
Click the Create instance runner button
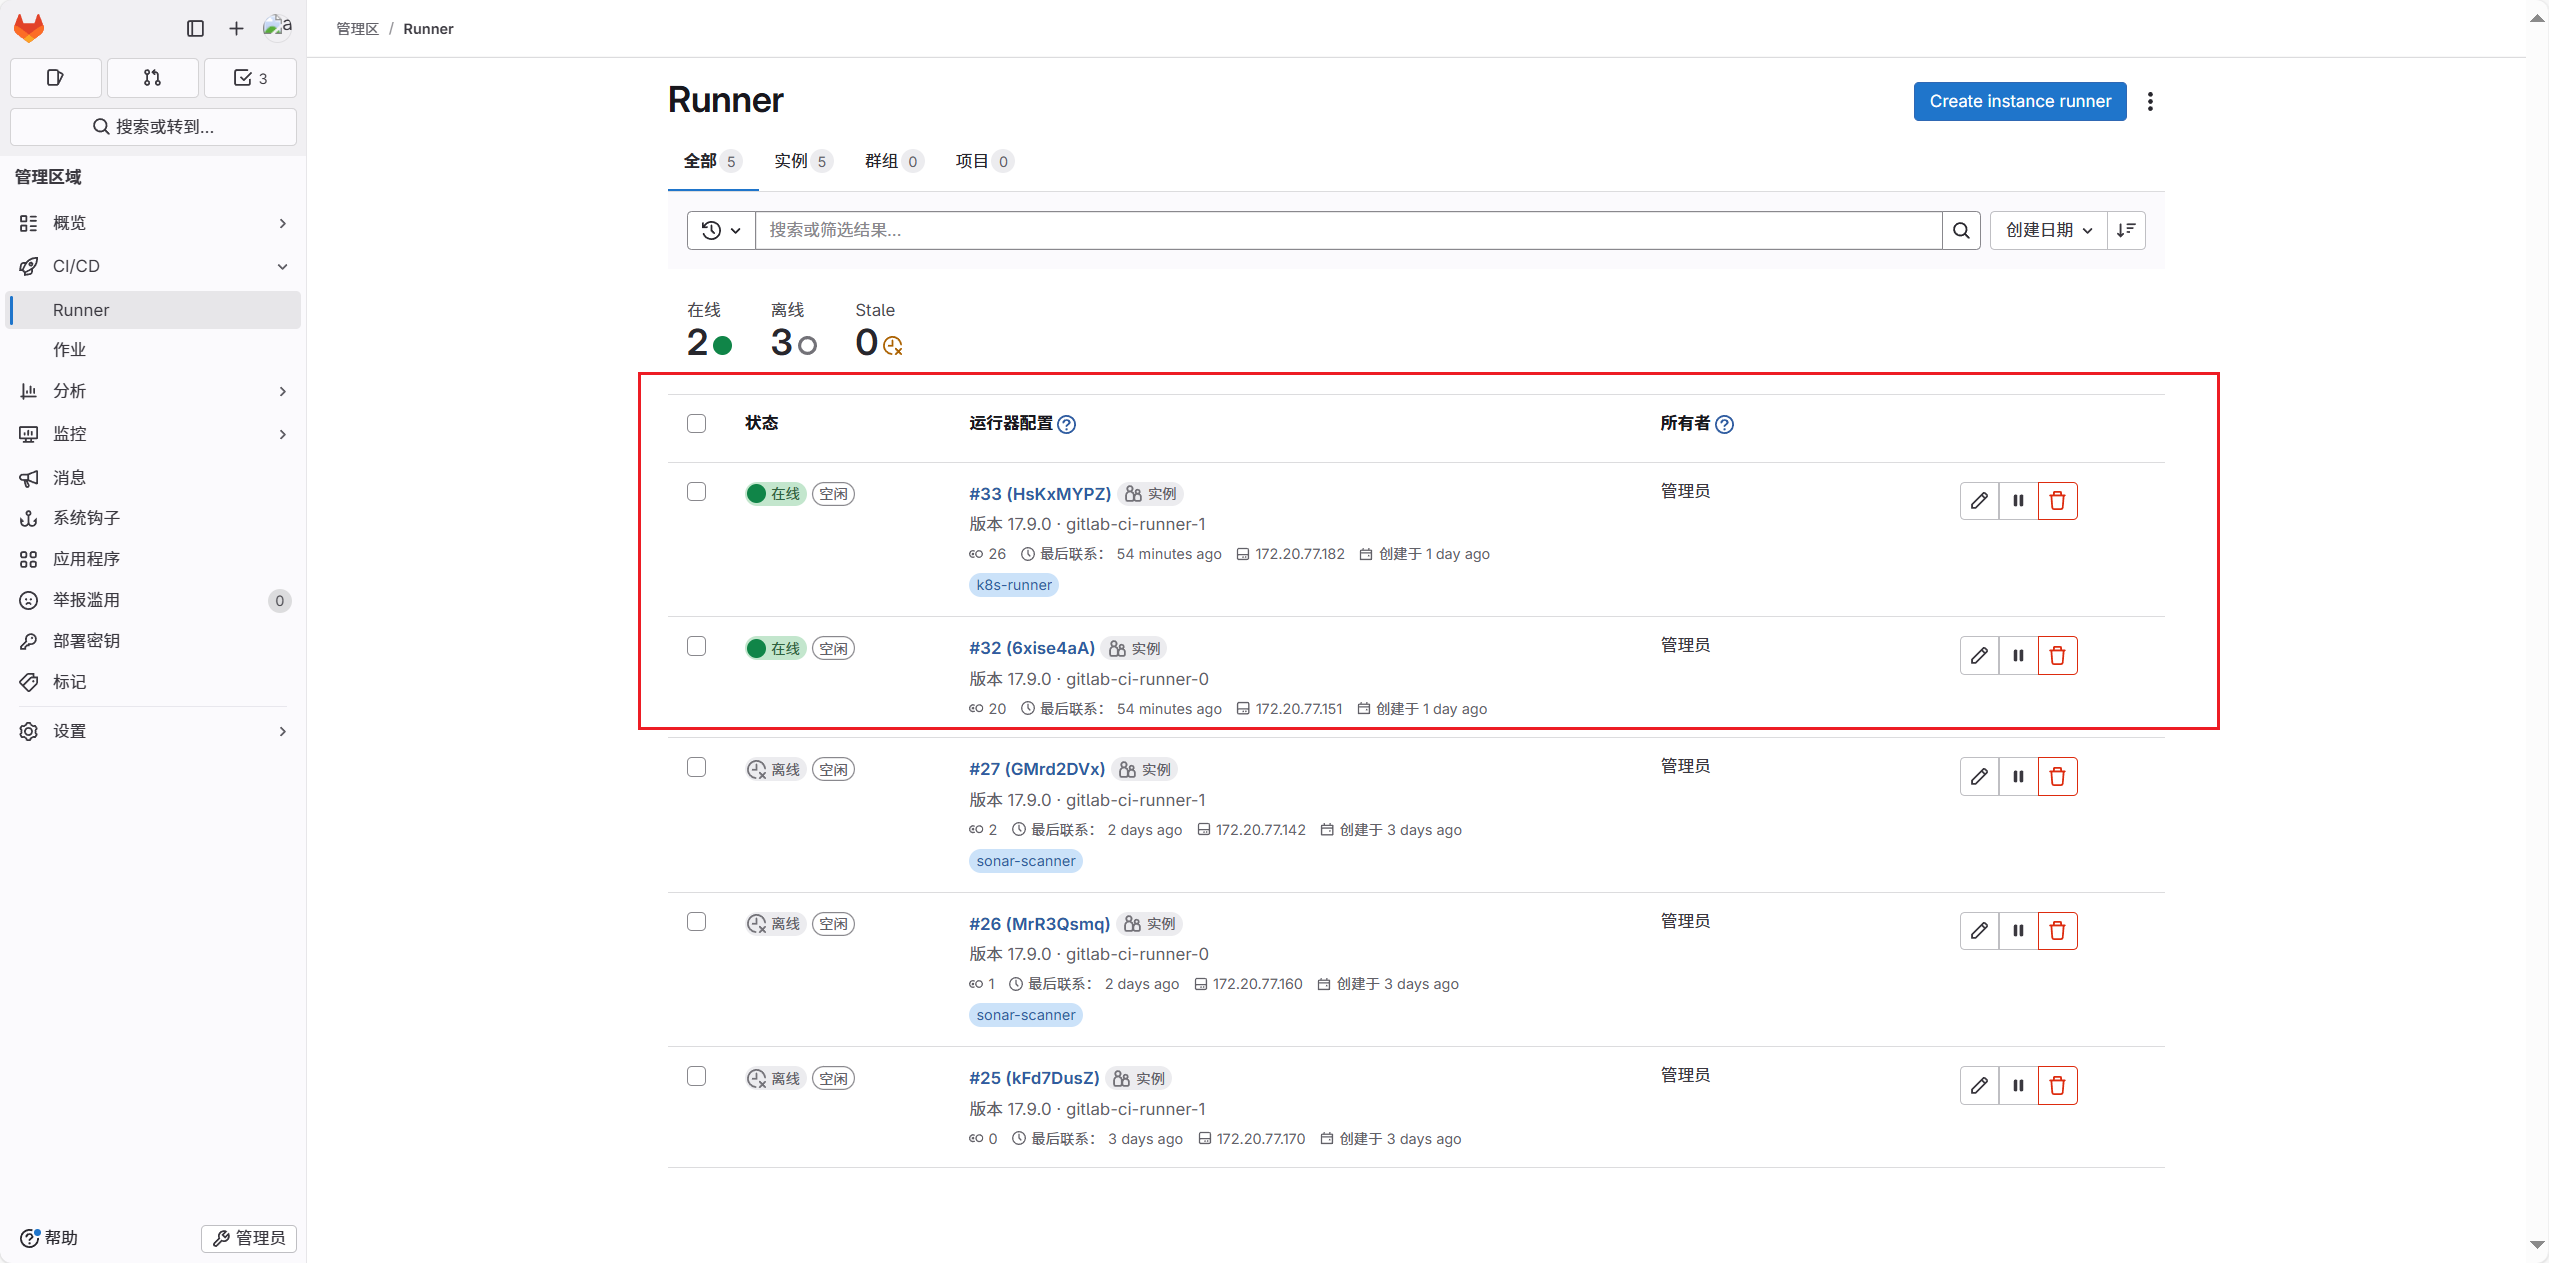(x=2018, y=101)
